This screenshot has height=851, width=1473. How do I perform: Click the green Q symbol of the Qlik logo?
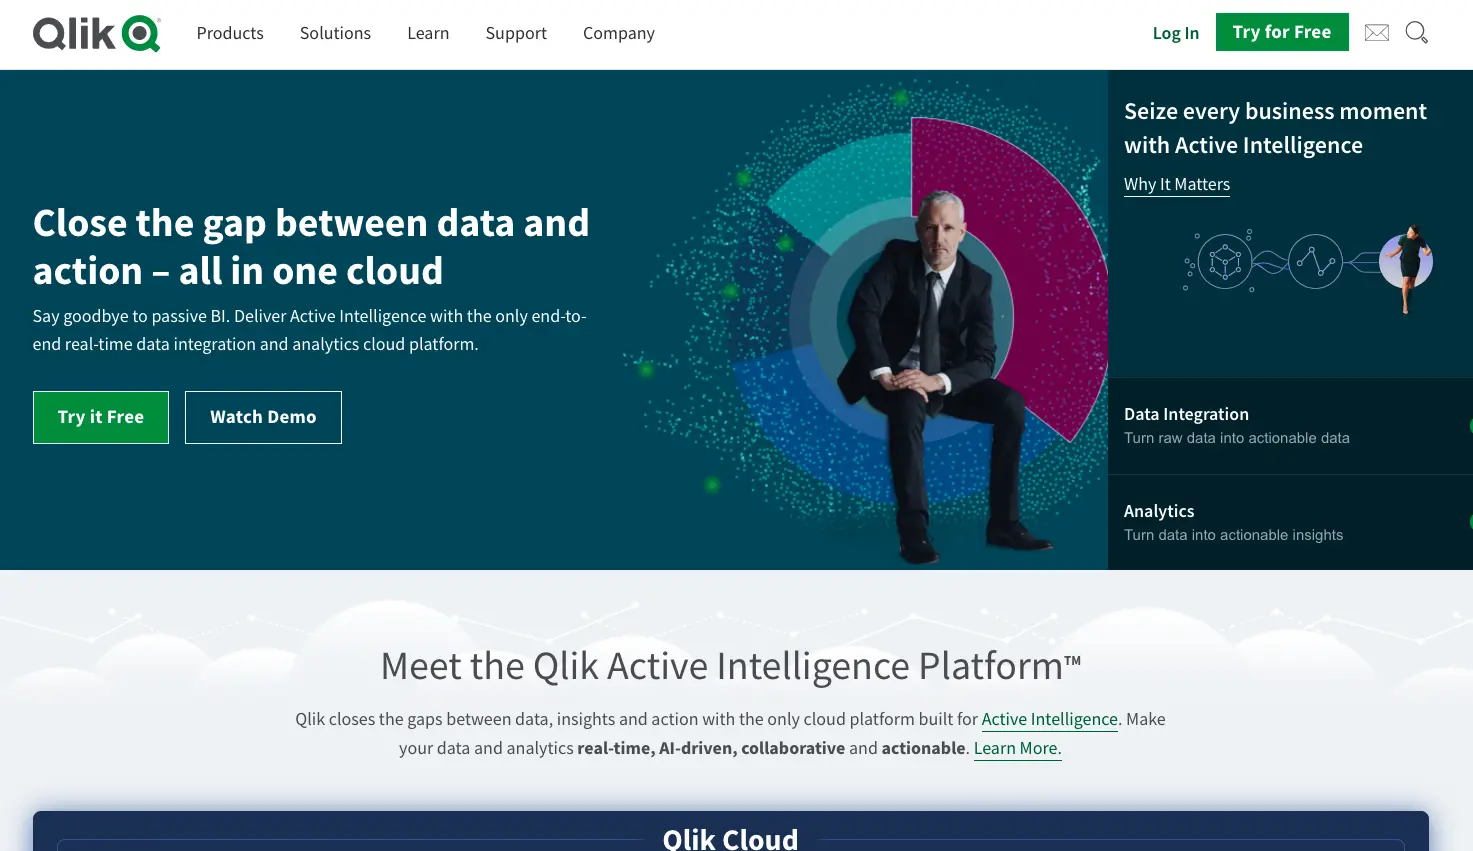point(139,31)
